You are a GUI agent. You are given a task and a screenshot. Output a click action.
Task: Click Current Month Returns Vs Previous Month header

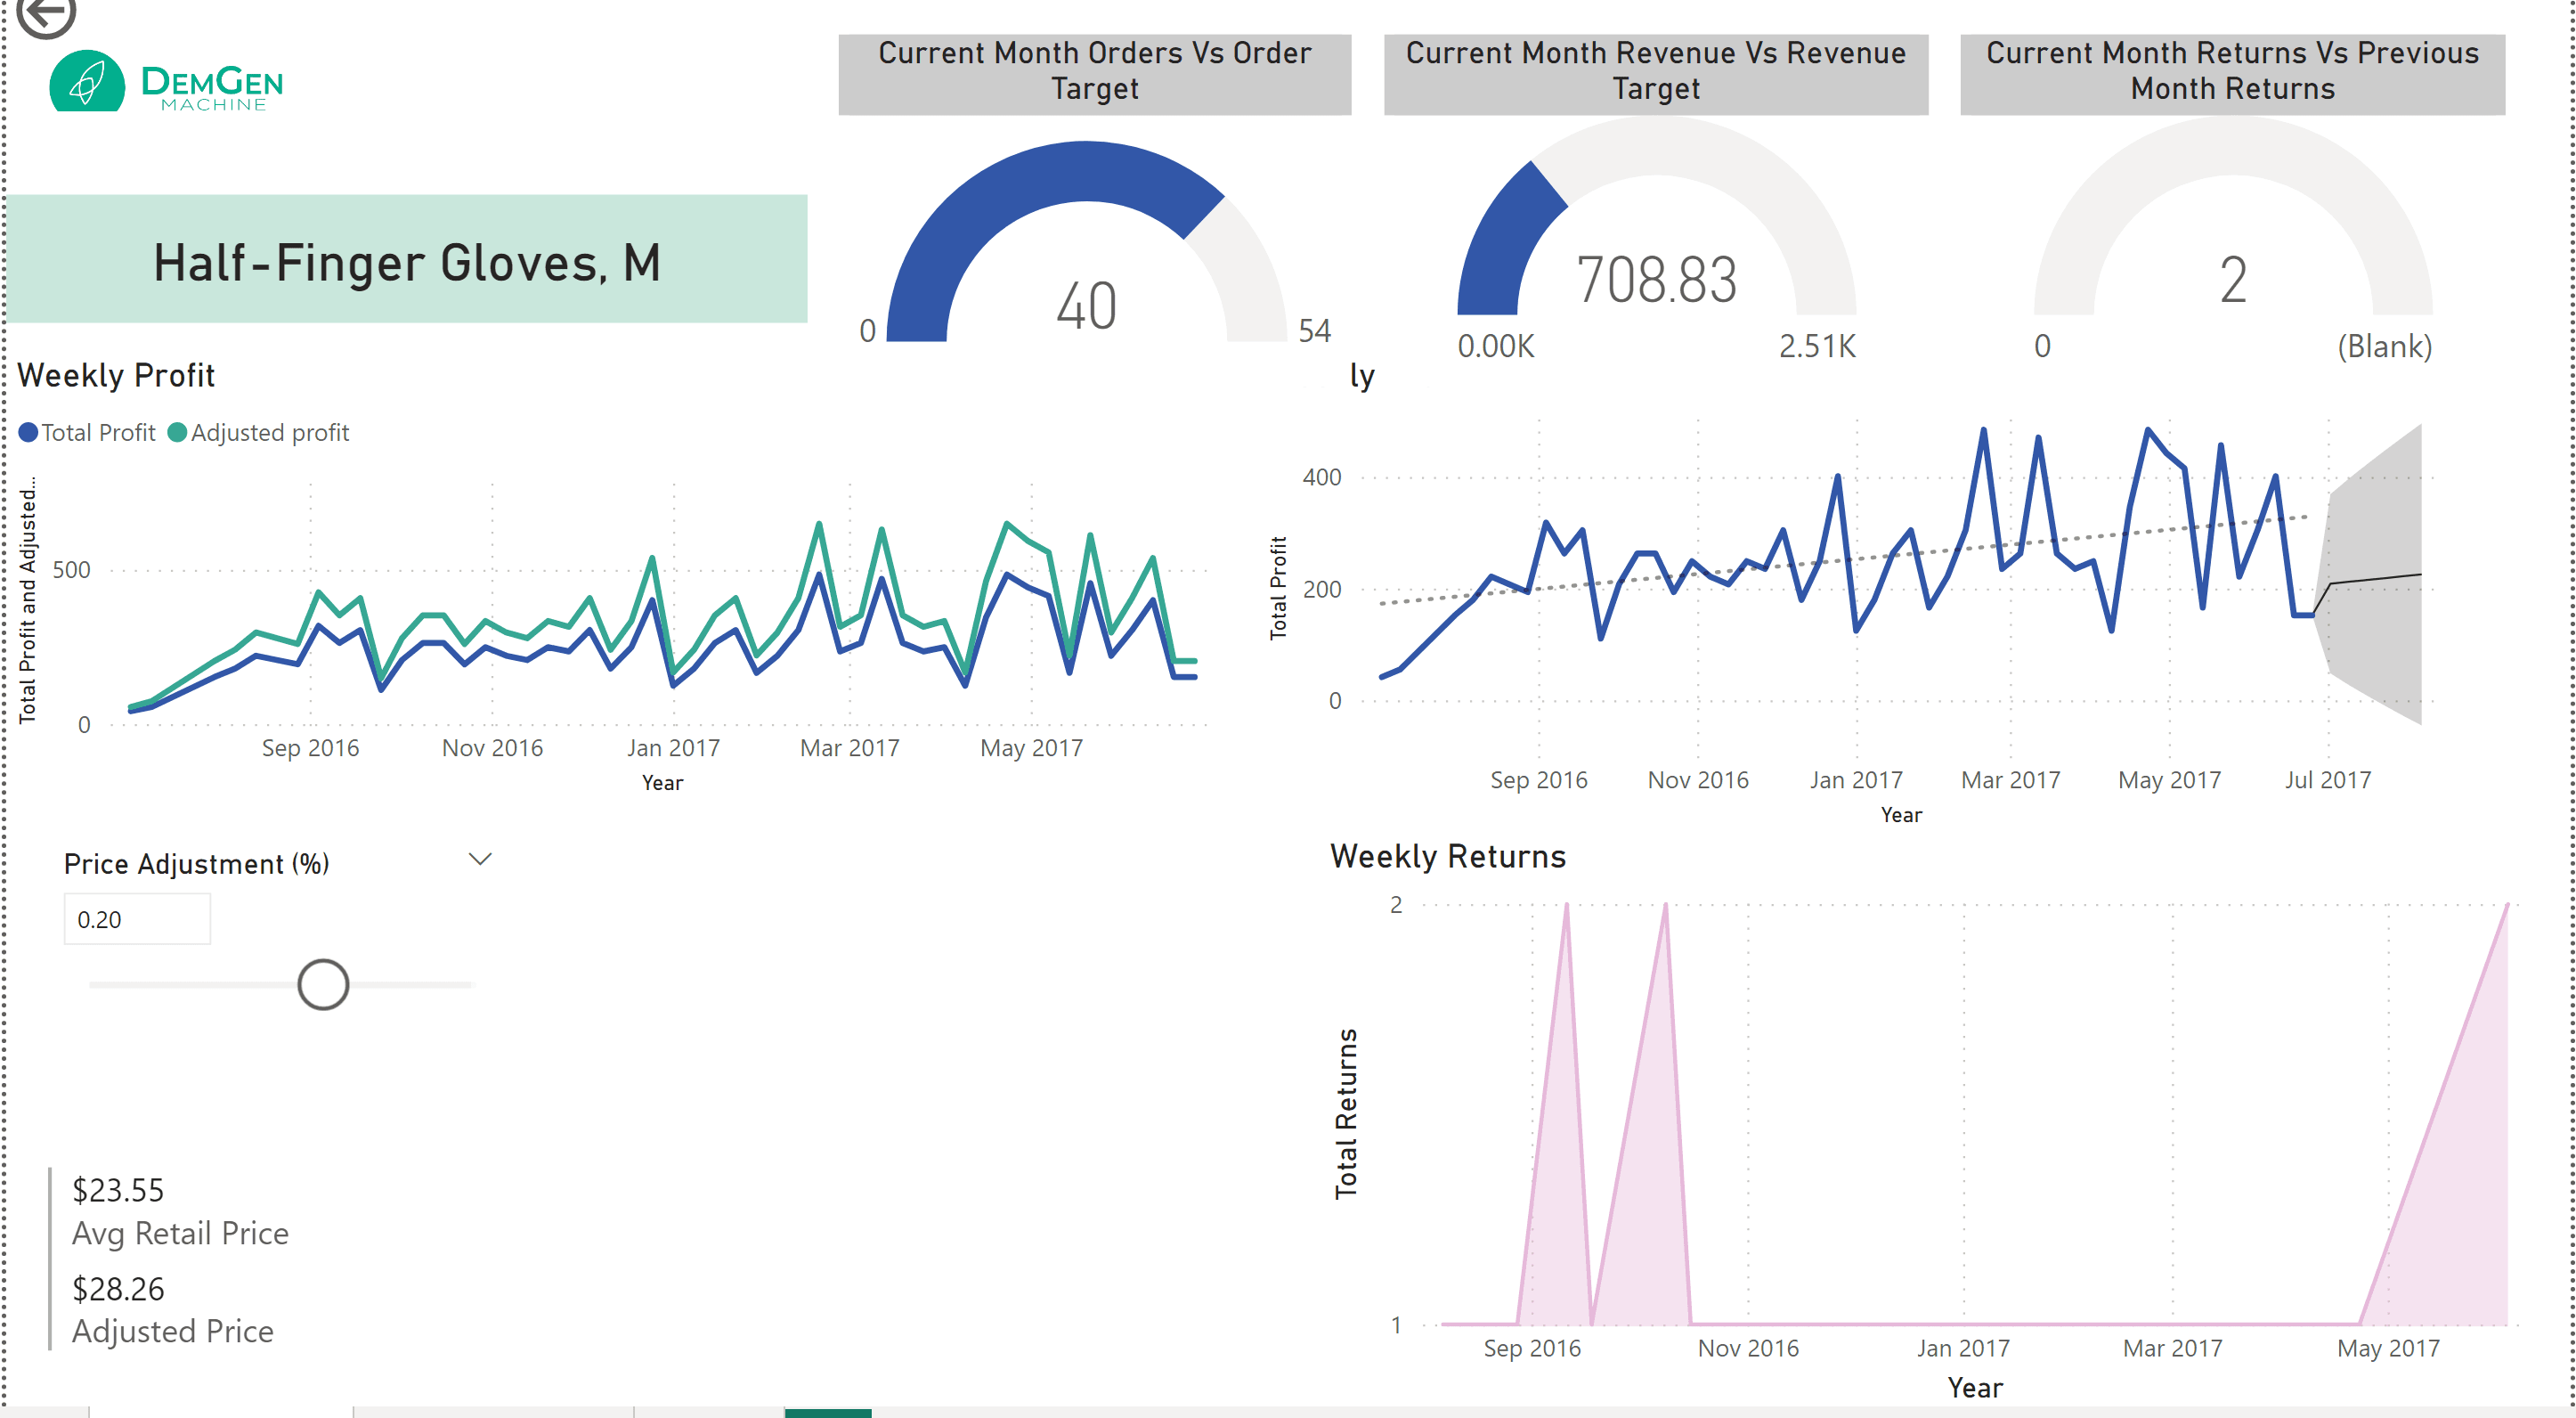pyautogui.click(x=2232, y=72)
